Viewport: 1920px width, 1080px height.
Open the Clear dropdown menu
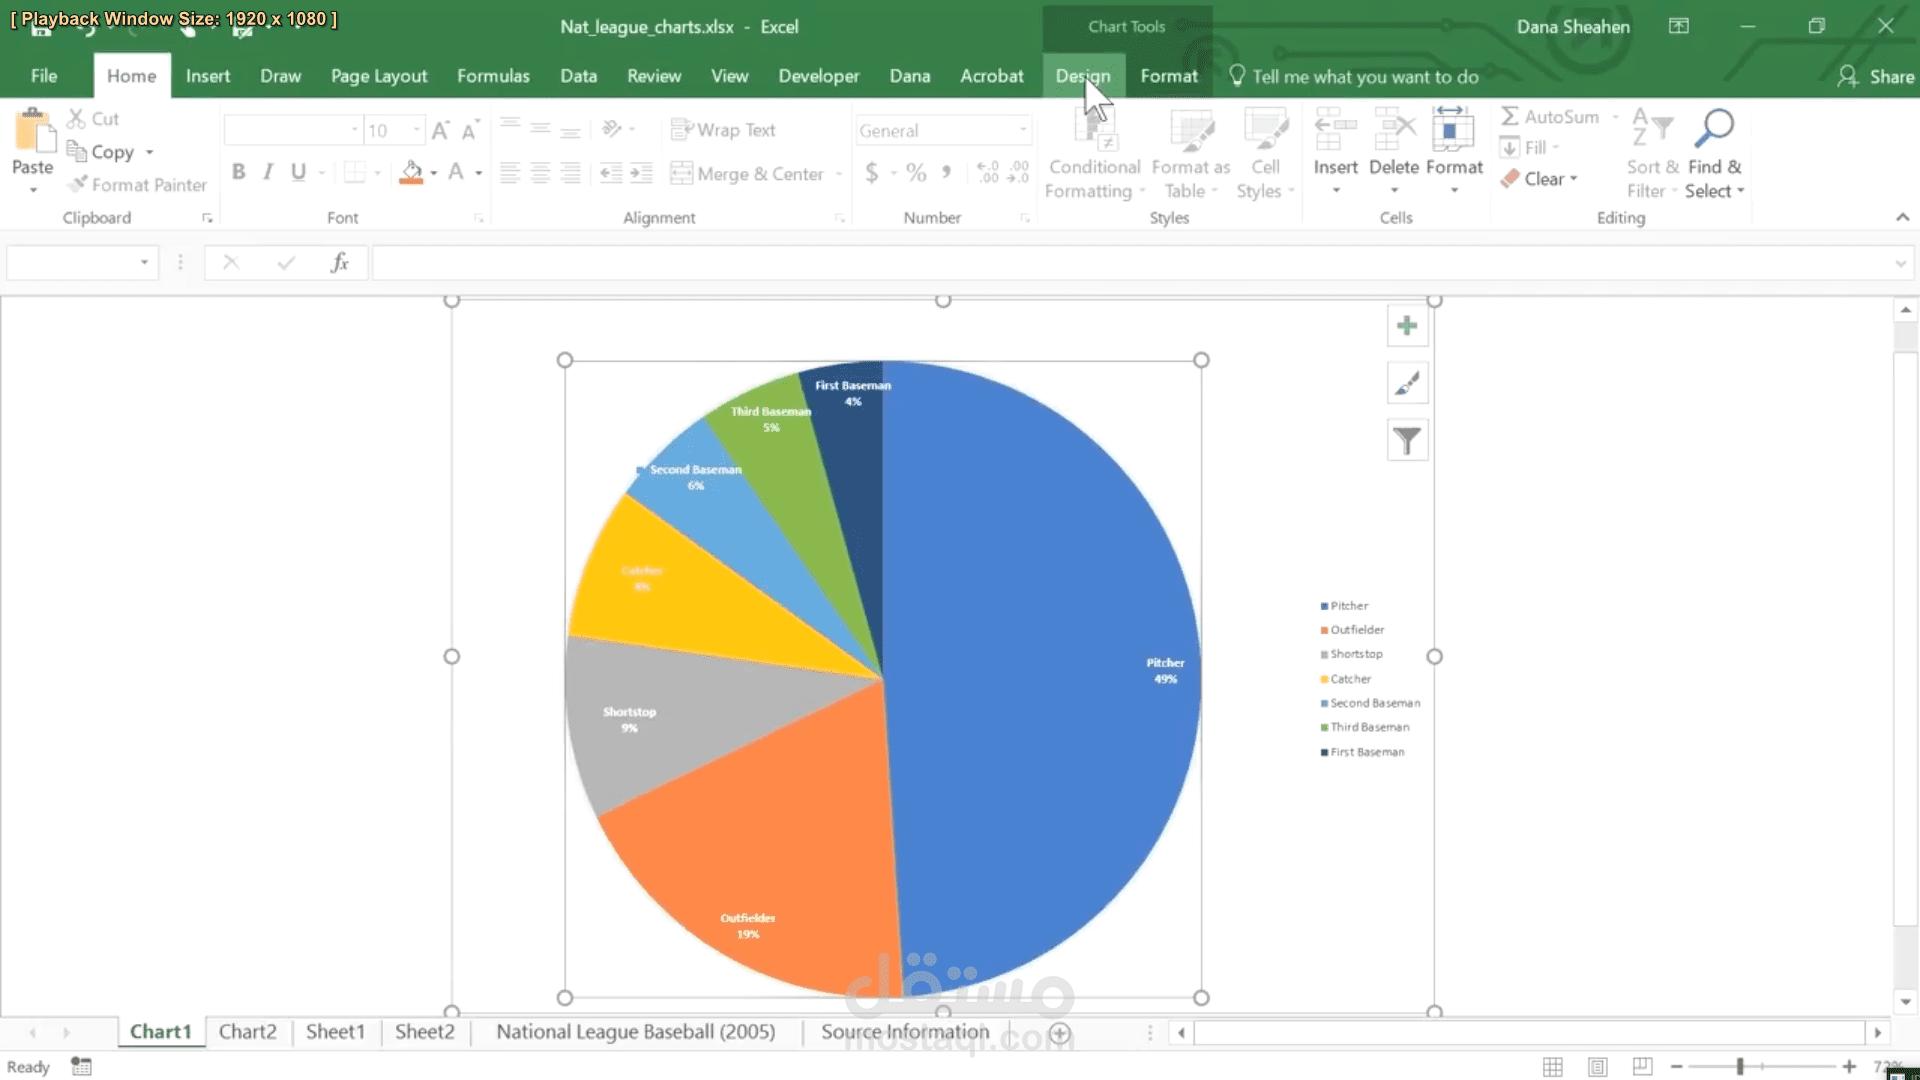pos(1540,179)
